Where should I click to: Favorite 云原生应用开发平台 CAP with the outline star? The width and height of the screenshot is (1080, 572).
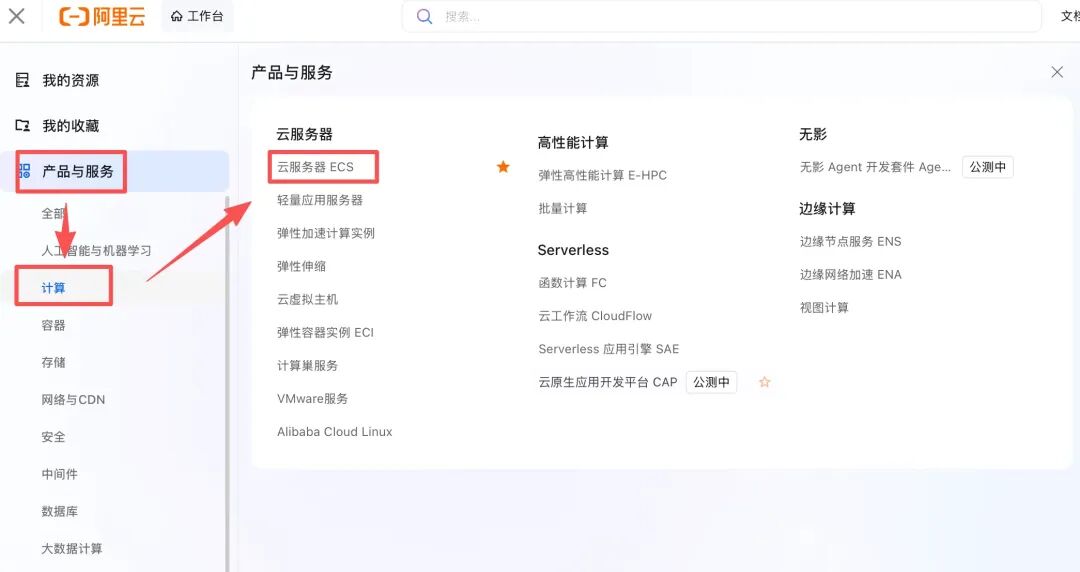coord(764,382)
